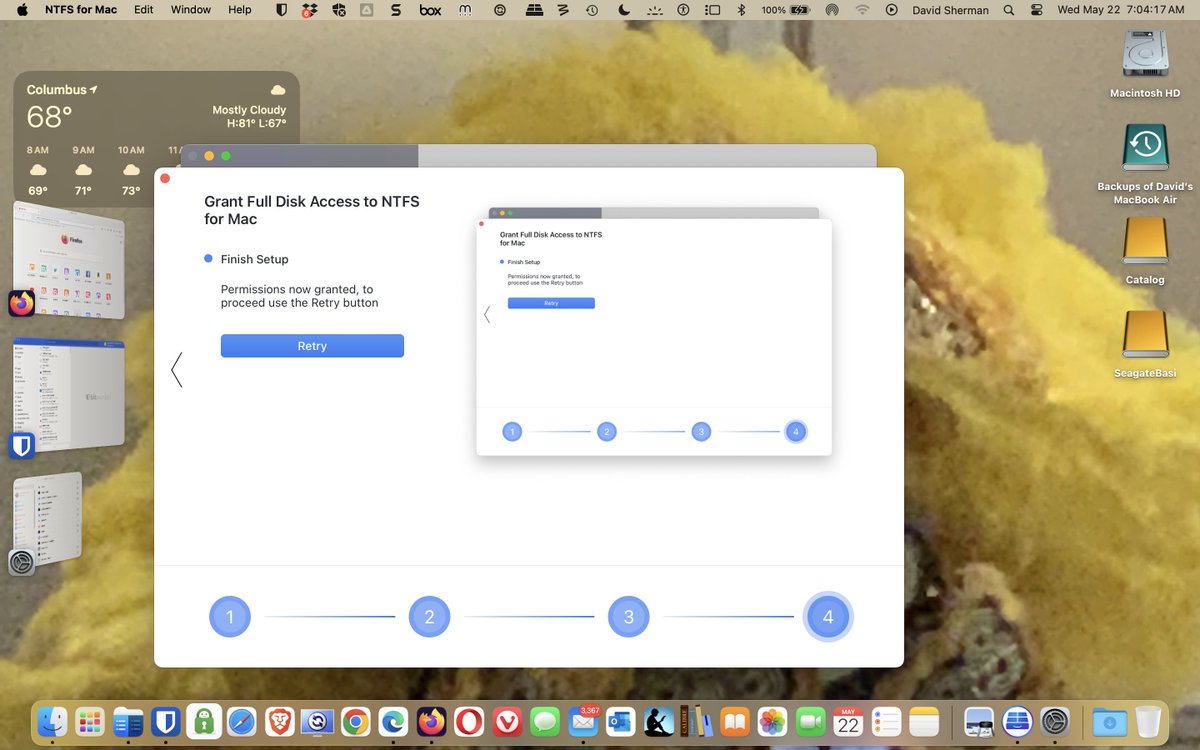
Task: Go back using the left chevron arrow
Action: 177,370
